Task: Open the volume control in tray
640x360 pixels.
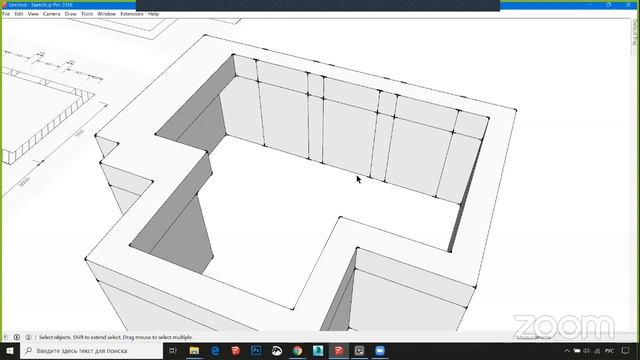Action: click(587, 351)
